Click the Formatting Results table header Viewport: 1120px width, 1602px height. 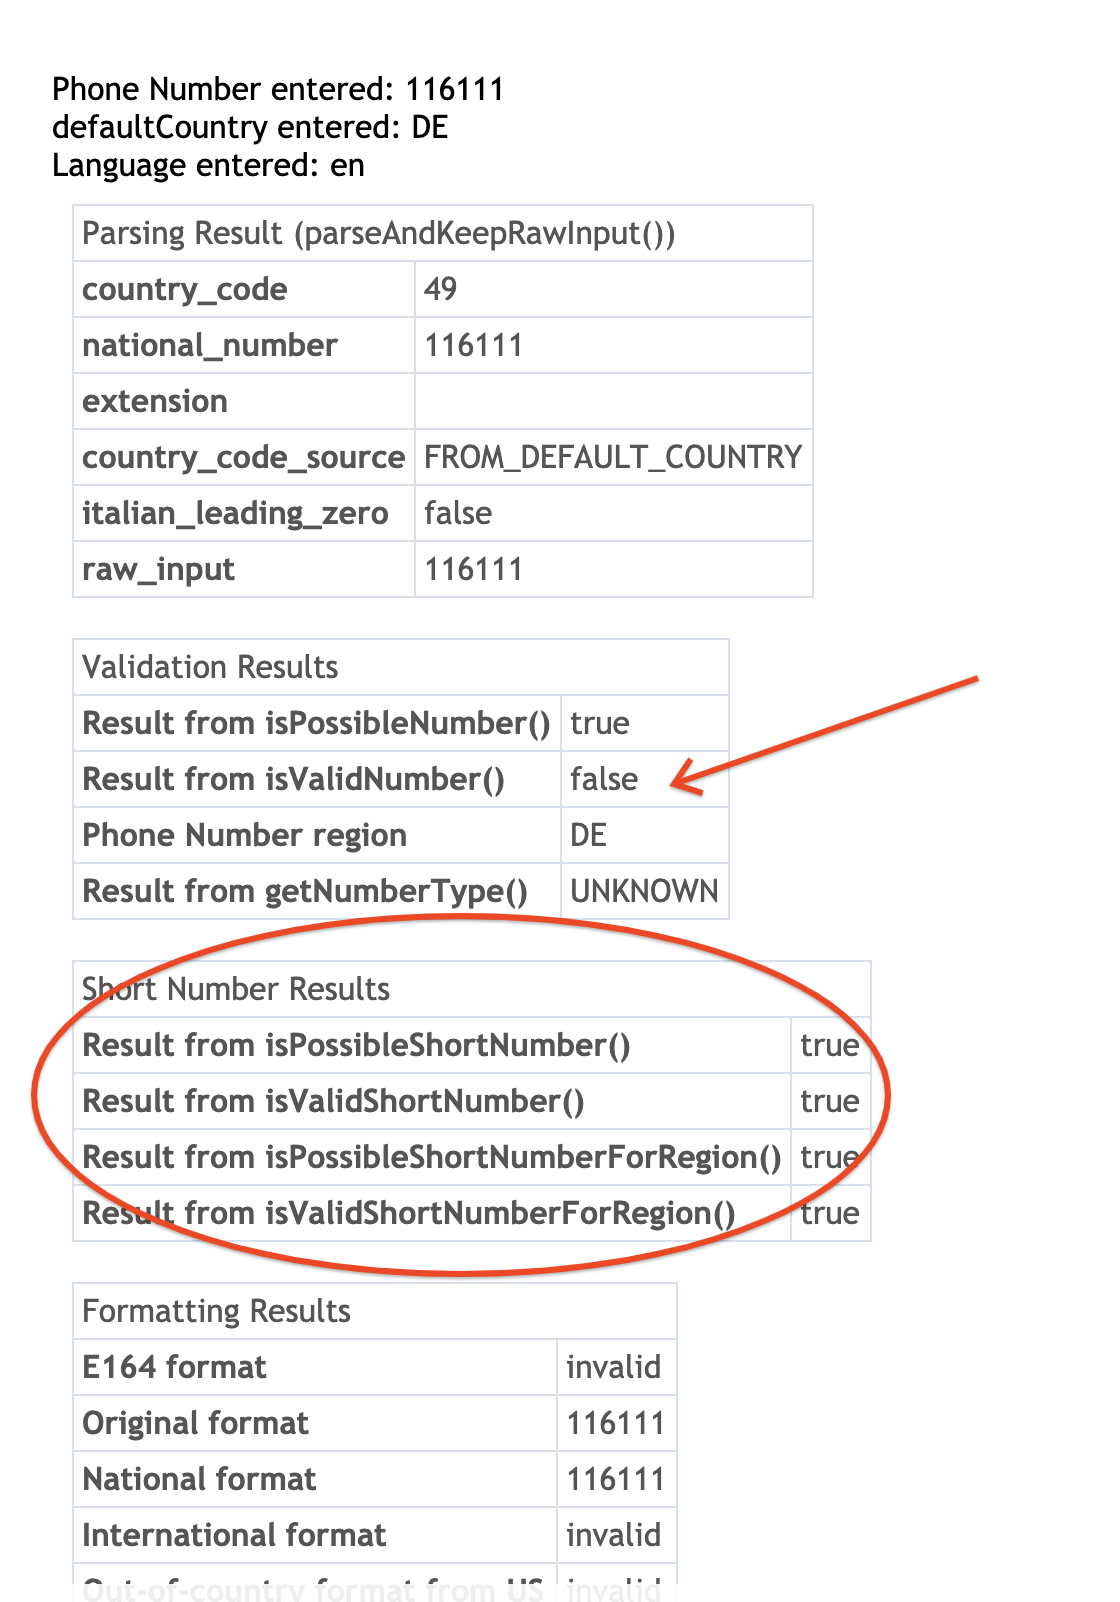point(217,1311)
